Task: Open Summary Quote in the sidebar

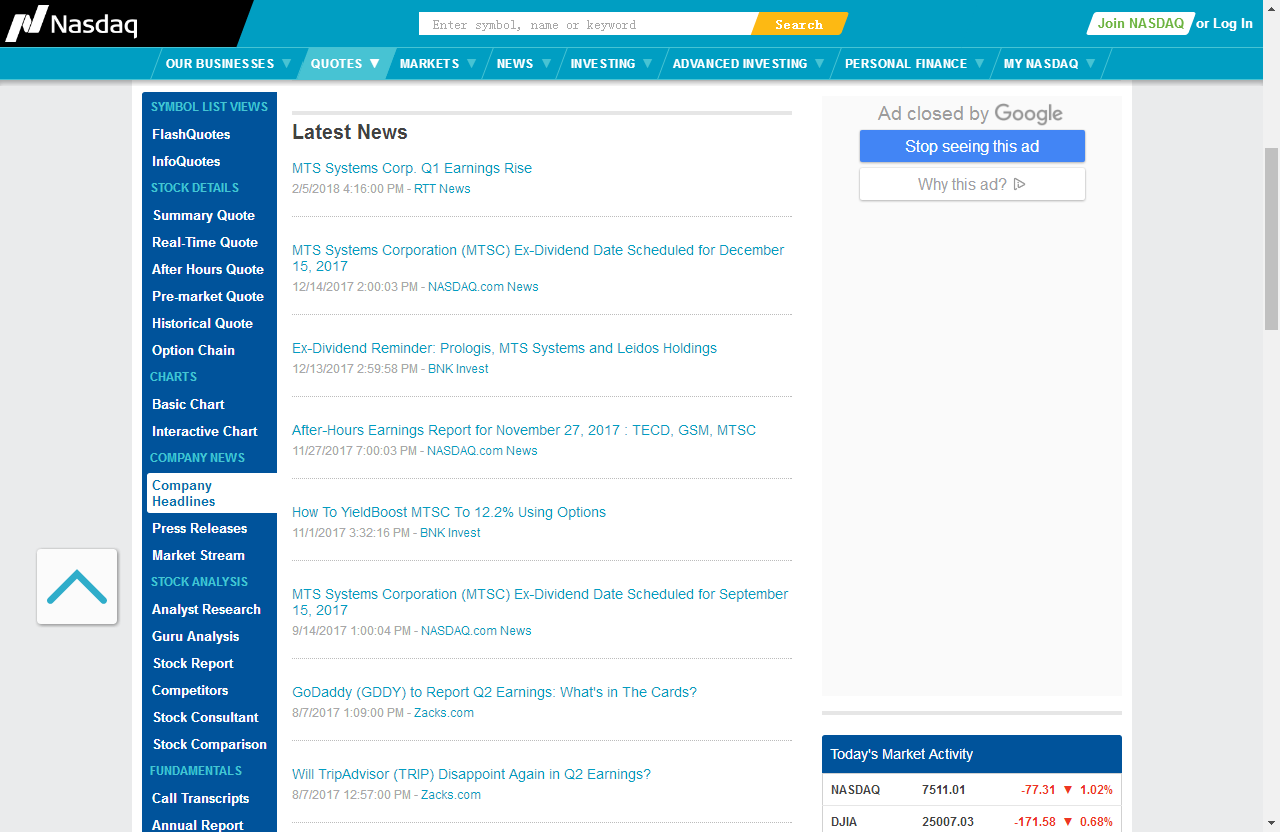Action: click(204, 215)
